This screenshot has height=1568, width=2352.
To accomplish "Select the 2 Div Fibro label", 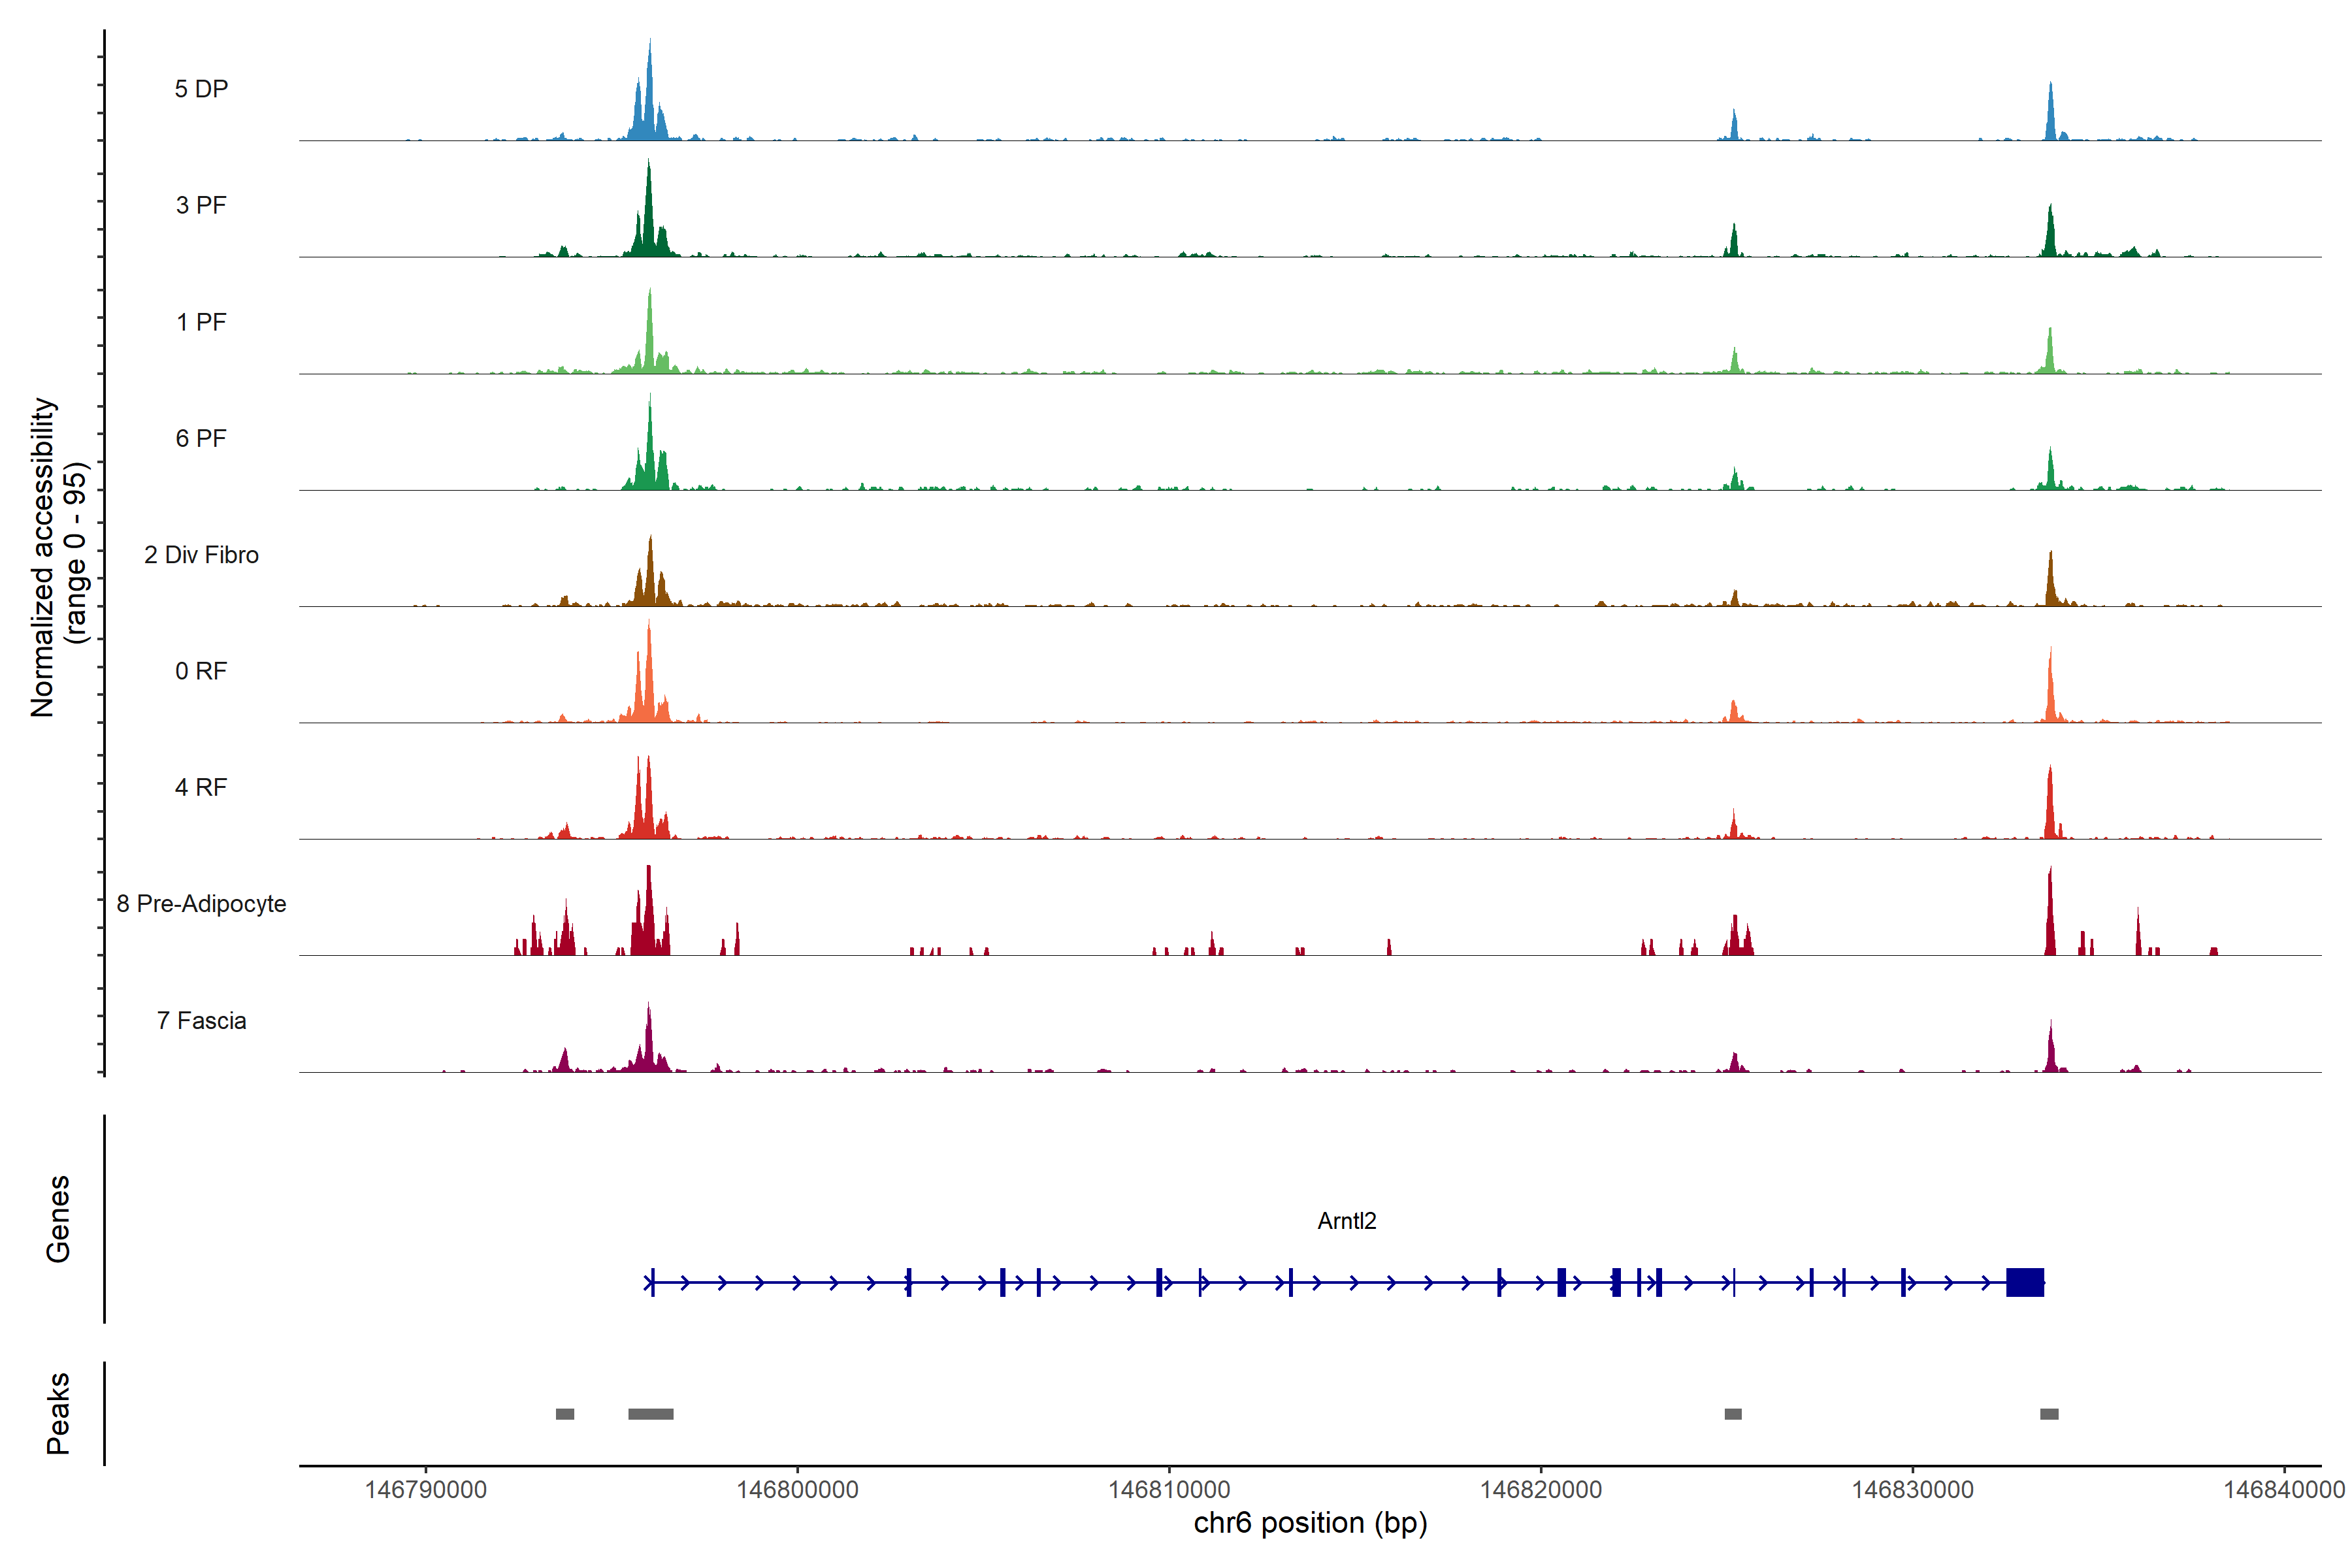I will coord(201,555).
